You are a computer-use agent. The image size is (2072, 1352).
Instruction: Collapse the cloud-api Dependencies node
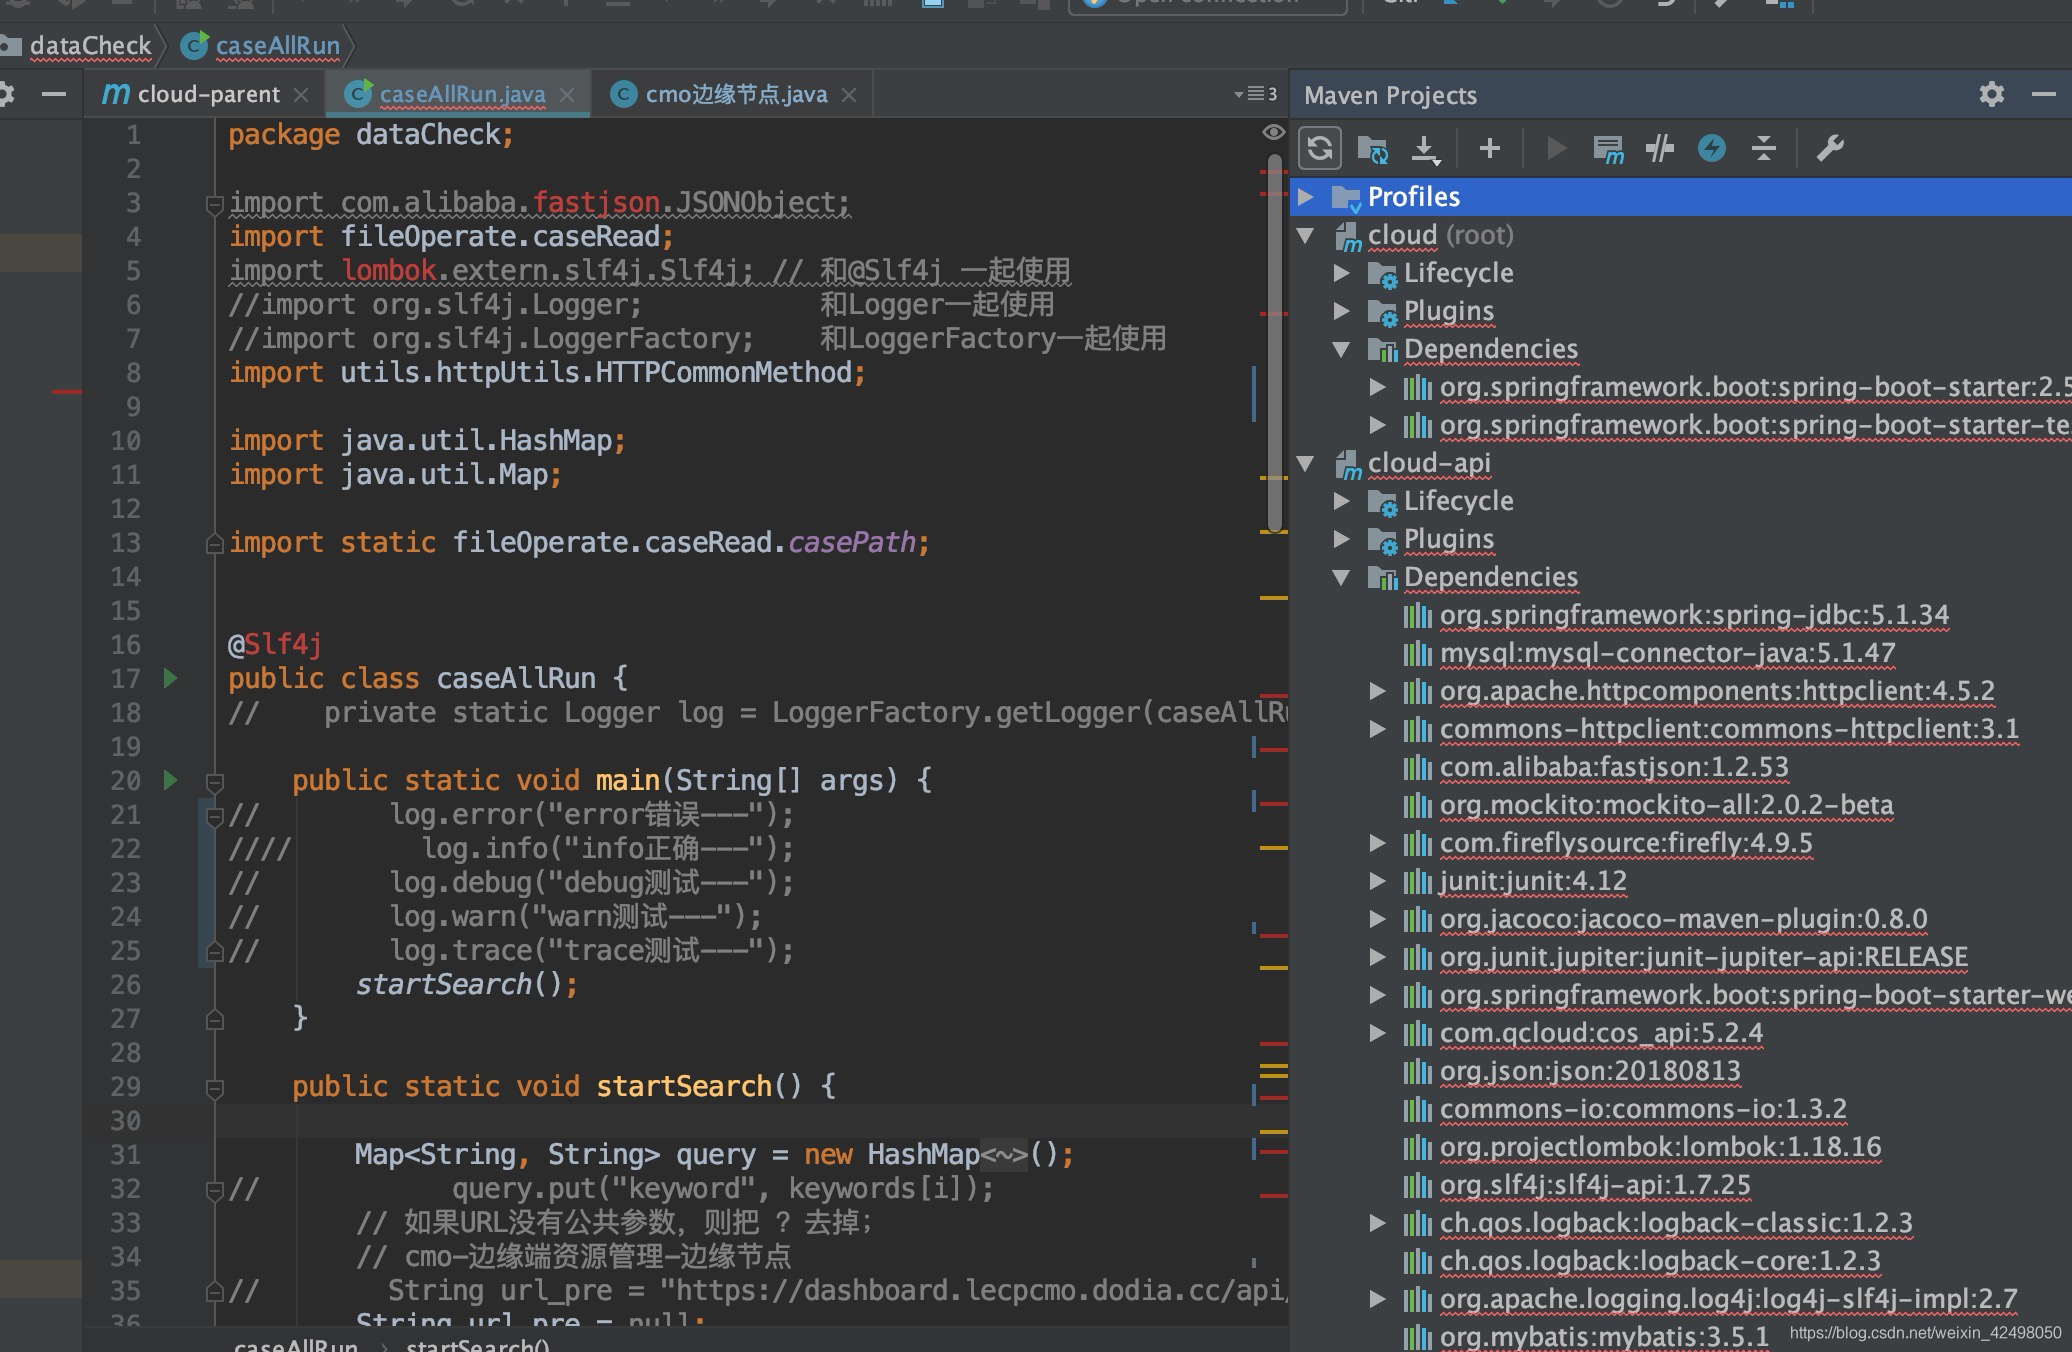pyautogui.click(x=1342, y=577)
